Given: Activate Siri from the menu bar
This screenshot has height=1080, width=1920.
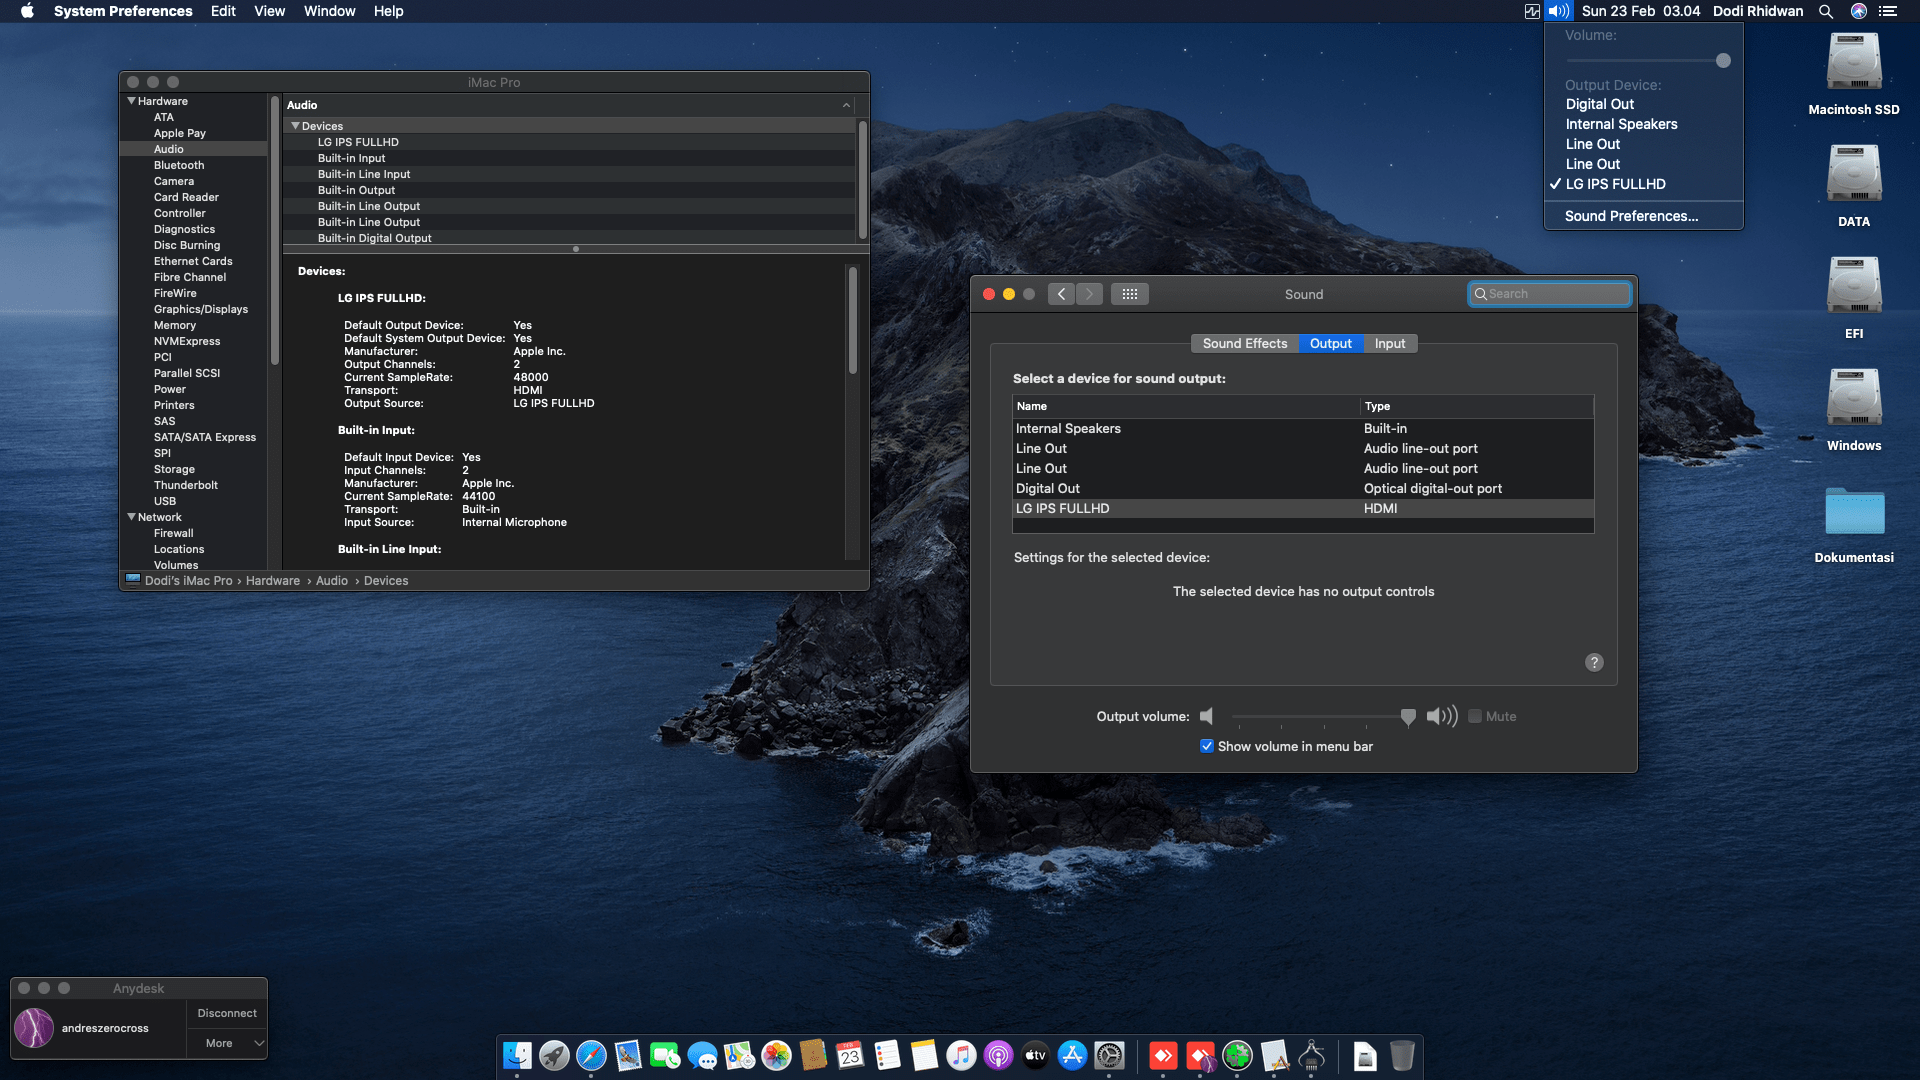Looking at the screenshot, I should (x=1859, y=11).
